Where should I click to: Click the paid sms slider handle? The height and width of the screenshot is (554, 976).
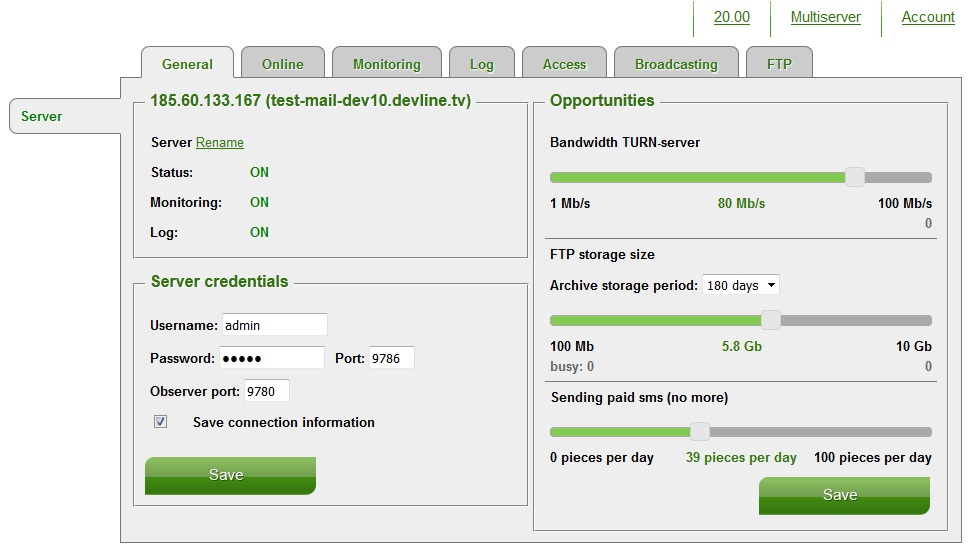[700, 431]
